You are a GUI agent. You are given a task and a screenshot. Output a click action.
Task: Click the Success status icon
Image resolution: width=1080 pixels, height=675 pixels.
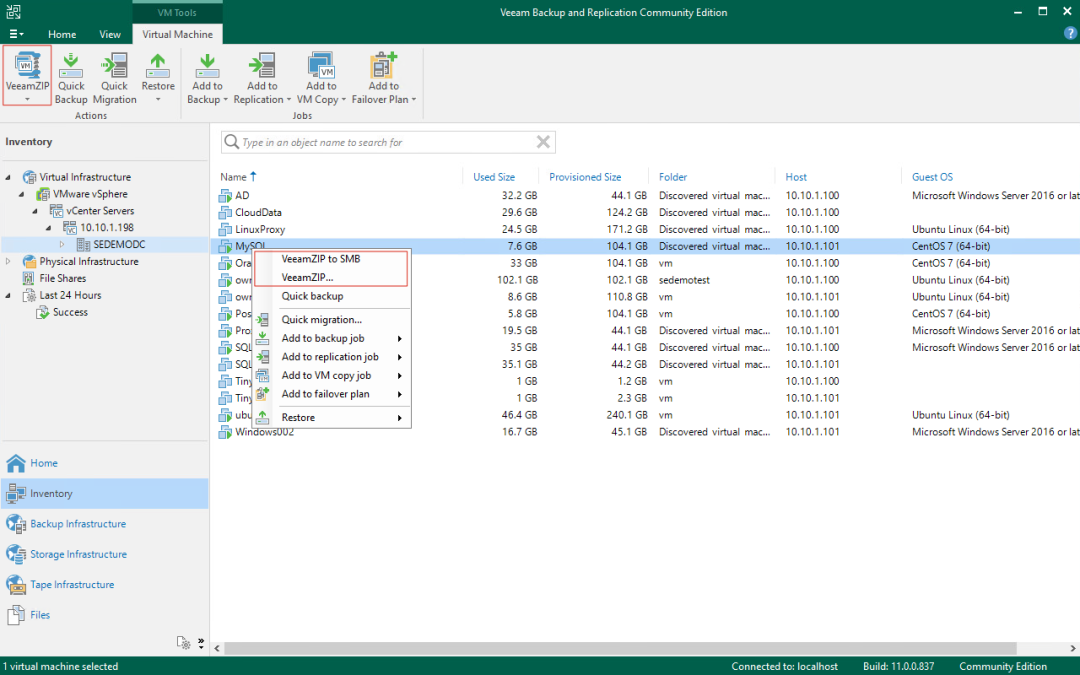tap(43, 312)
